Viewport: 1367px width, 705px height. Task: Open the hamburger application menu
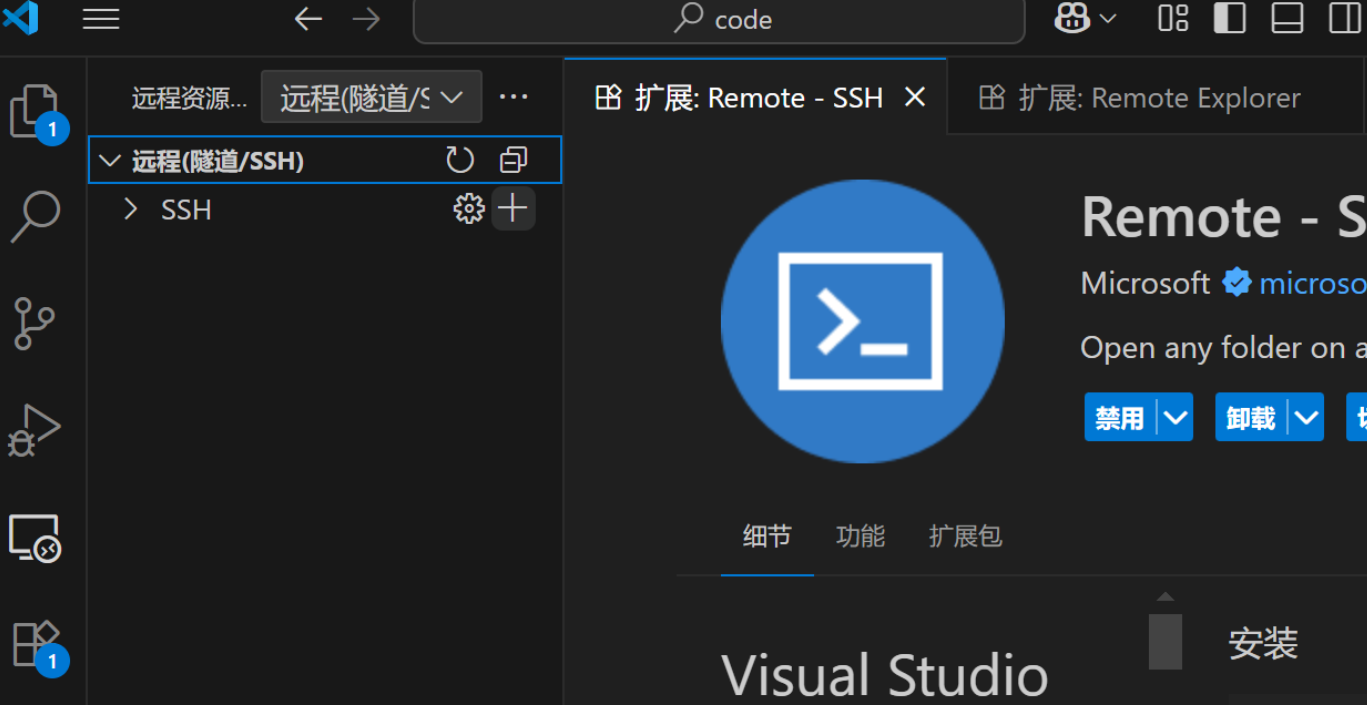tap(101, 19)
